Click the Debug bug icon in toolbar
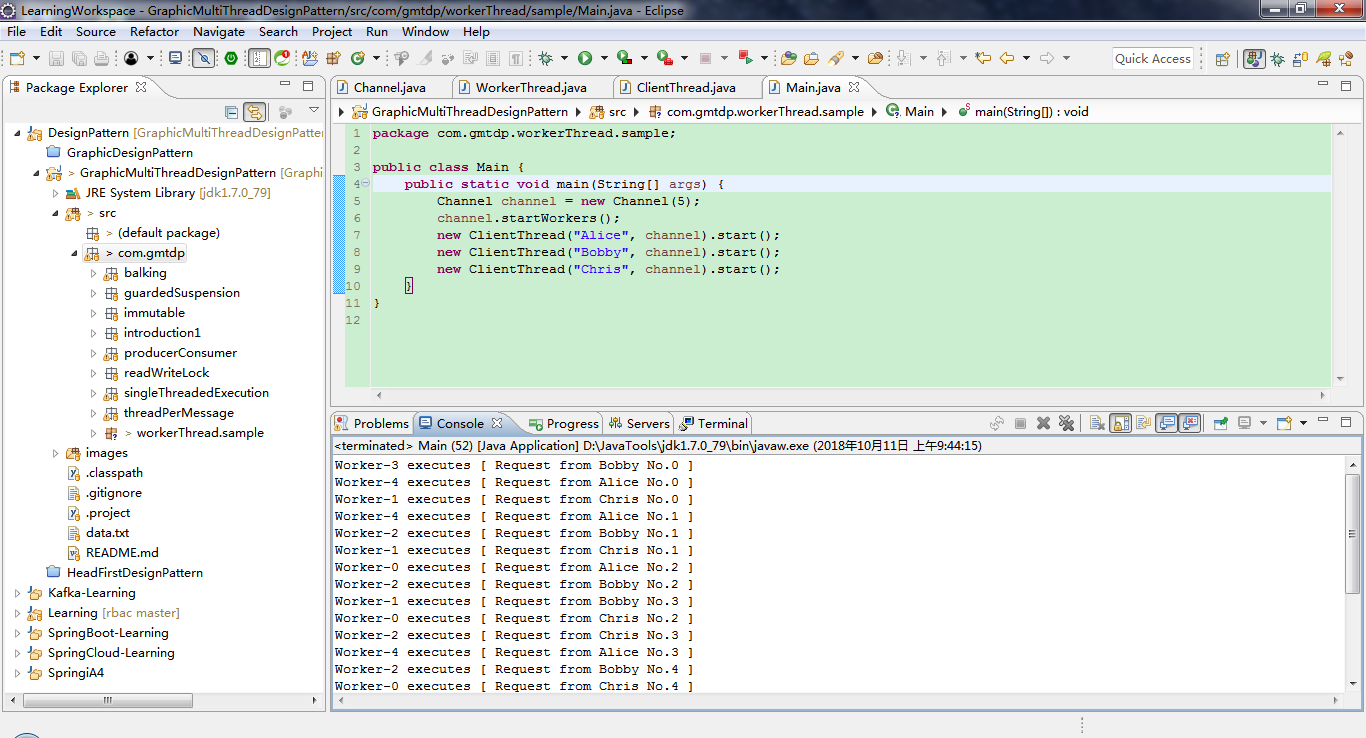The width and height of the screenshot is (1366, 738). point(546,59)
